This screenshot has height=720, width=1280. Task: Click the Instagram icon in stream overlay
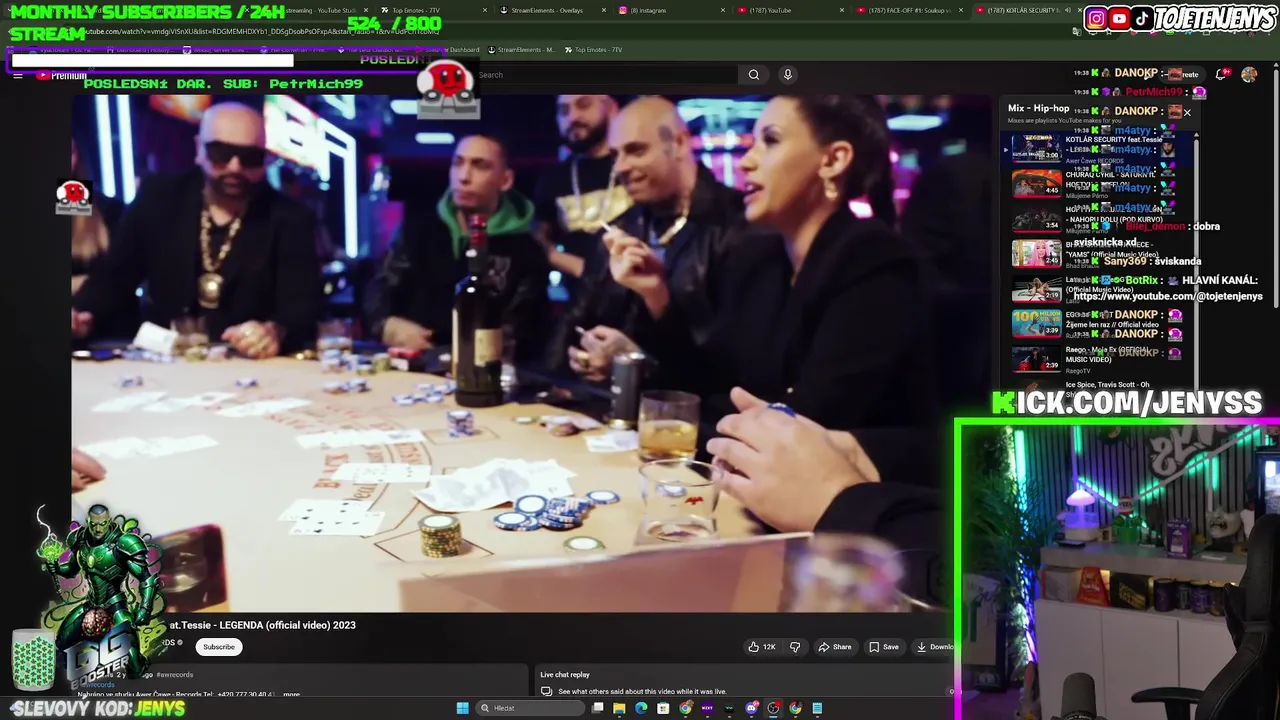pos(1097,18)
